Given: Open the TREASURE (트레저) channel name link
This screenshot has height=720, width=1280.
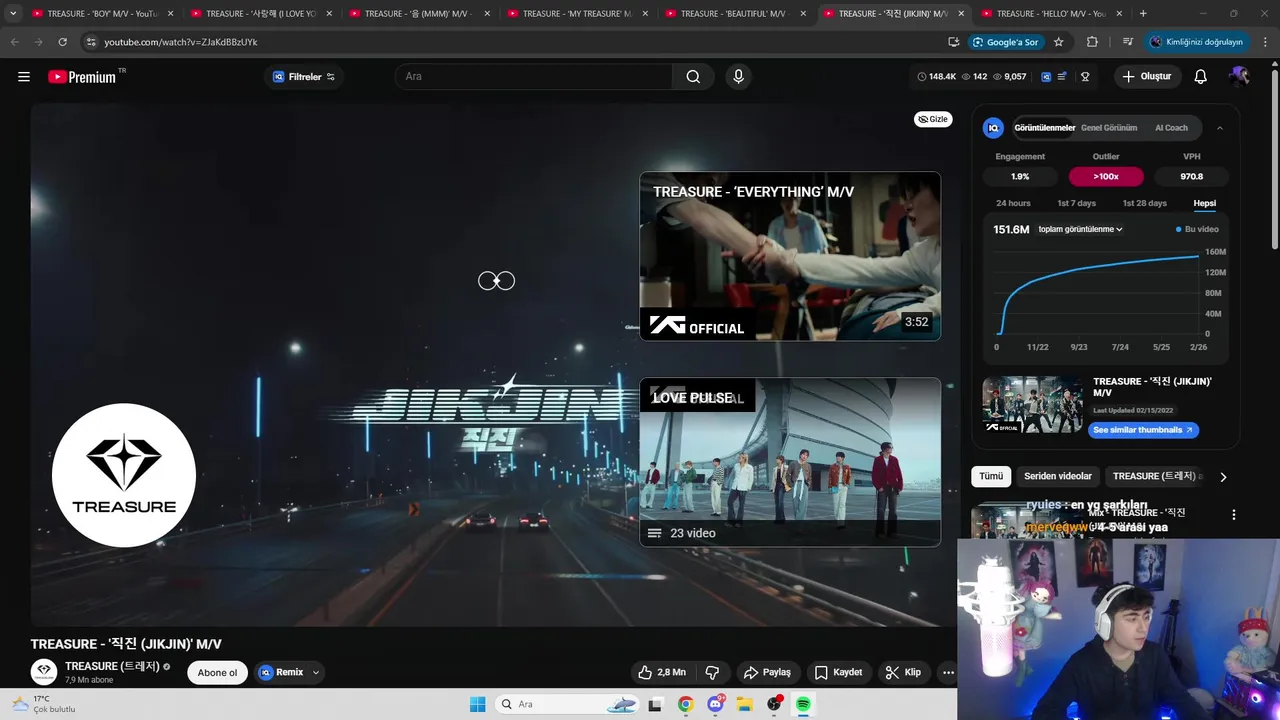Looking at the screenshot, I should [113, 666].
